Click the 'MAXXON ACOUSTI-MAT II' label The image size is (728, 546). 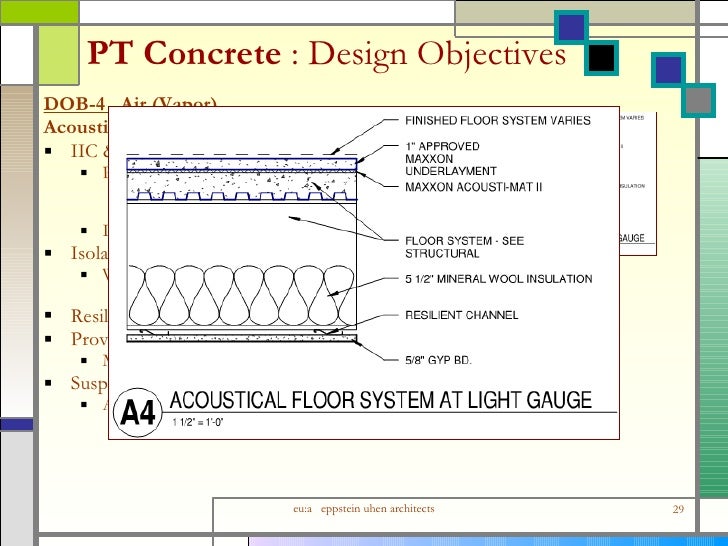pyautogui.click(x=474, y=187)
